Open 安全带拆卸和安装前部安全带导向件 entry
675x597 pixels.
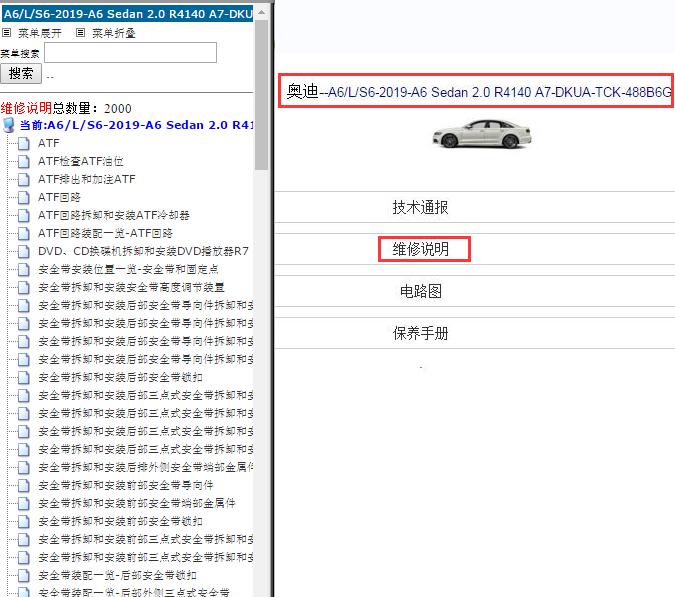[126, 486]
